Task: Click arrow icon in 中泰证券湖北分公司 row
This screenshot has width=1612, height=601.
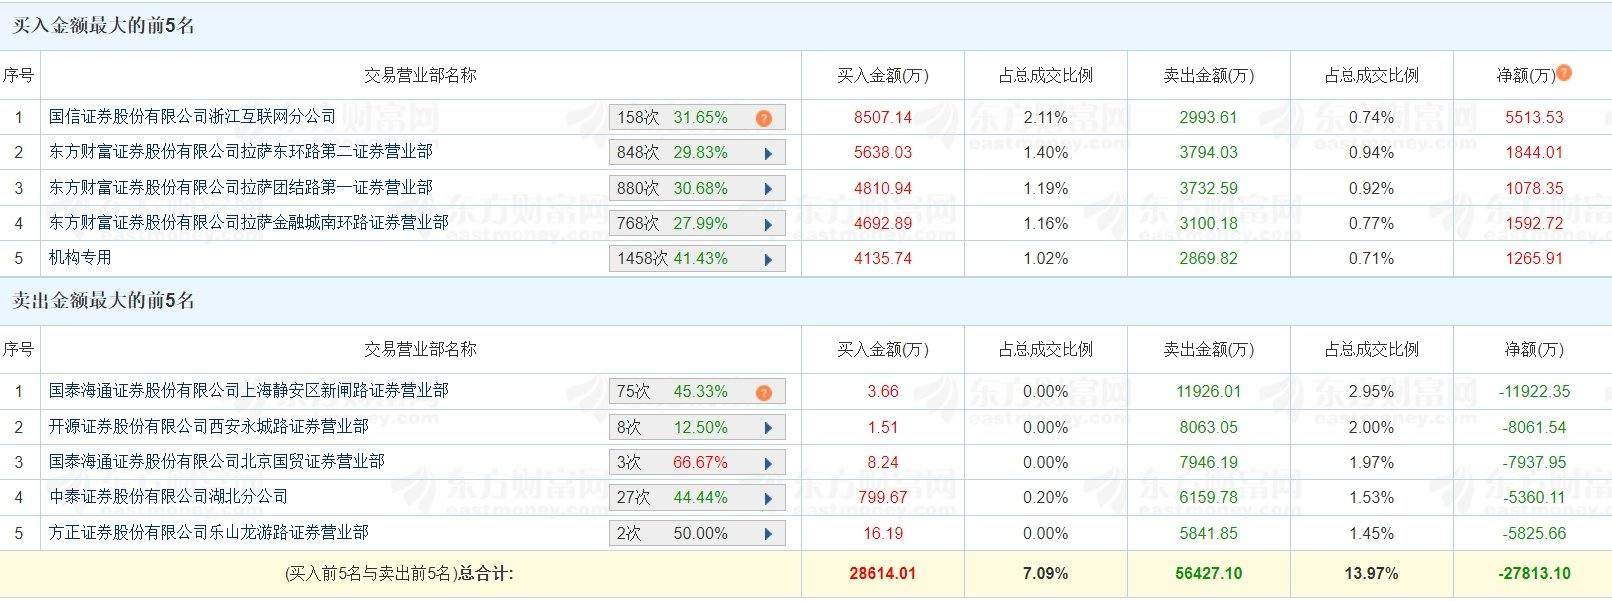Action: click(768, 498)
